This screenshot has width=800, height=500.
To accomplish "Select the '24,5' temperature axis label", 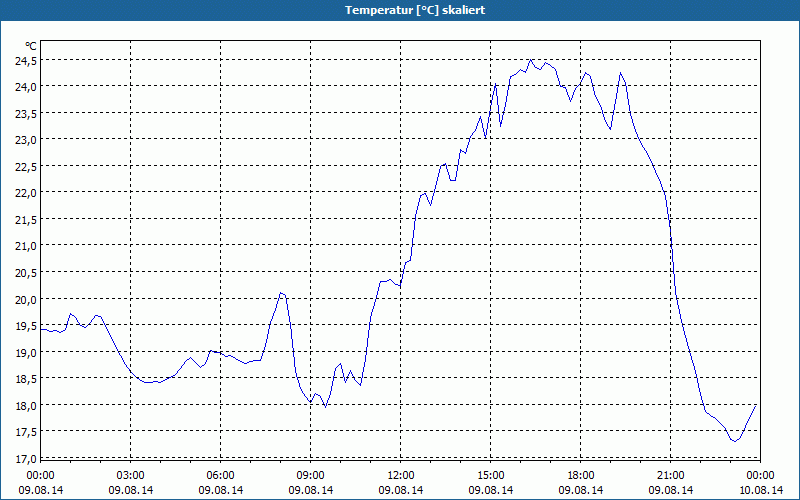I will click(26, 61).
